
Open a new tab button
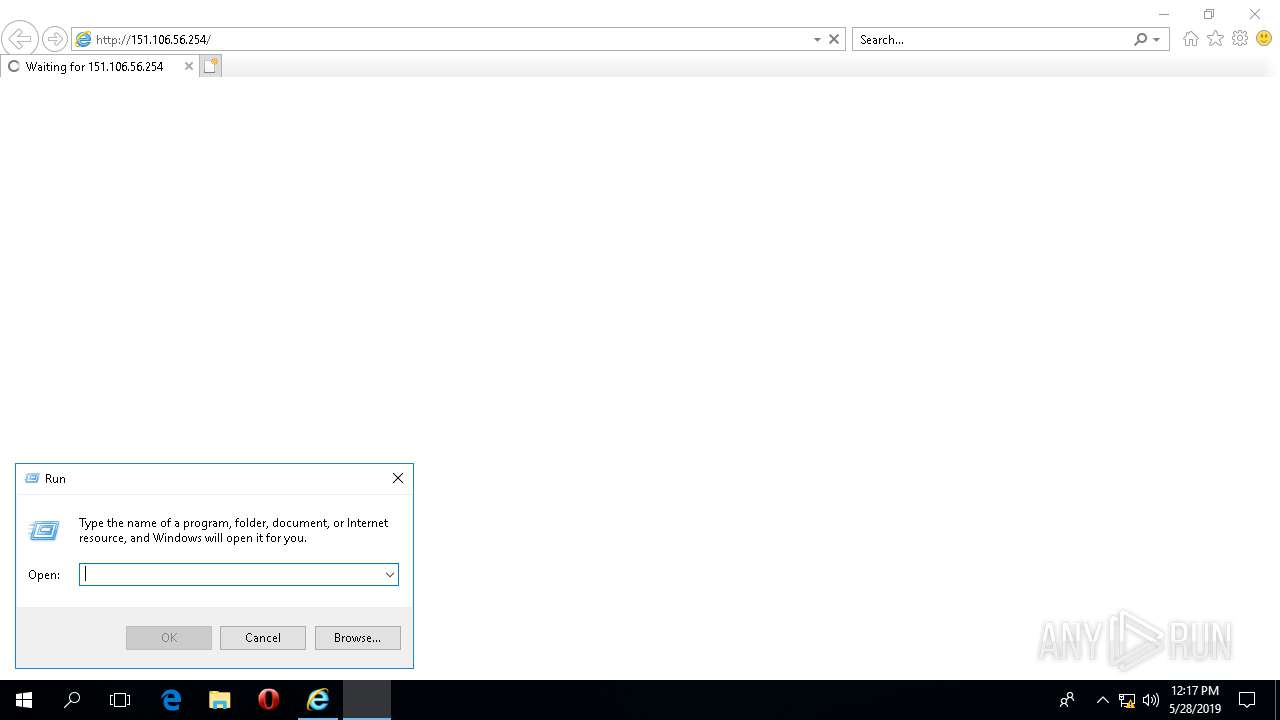[x=210, y=66]
